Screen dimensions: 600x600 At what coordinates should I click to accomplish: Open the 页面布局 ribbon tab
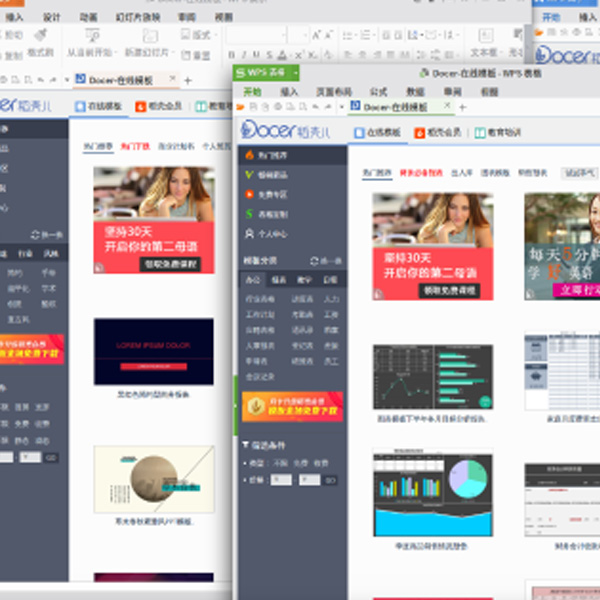click(333, 91)
